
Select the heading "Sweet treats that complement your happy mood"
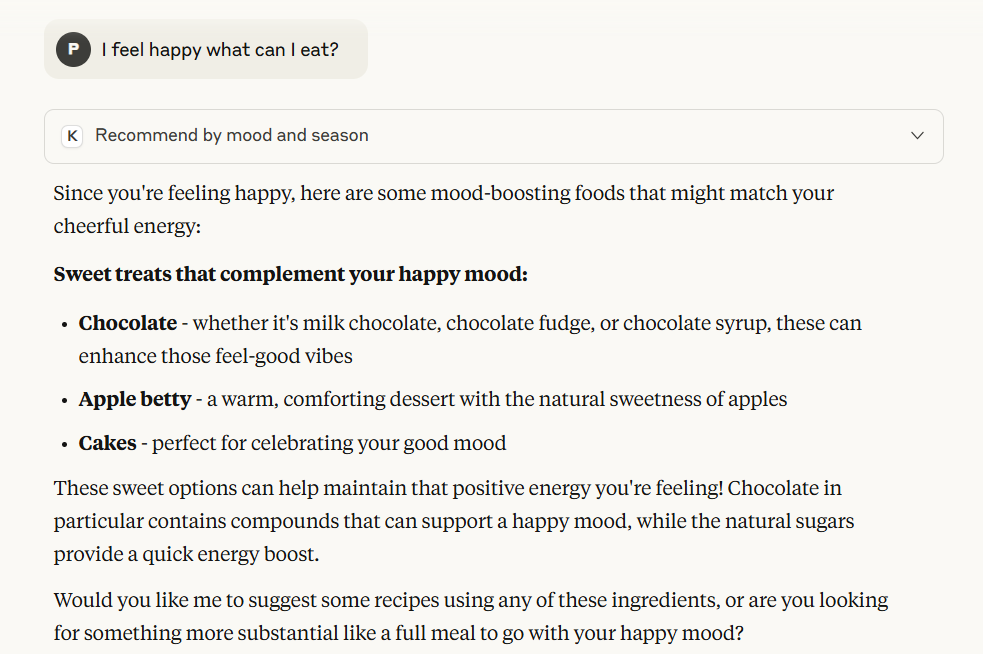[x=290, y=274]
